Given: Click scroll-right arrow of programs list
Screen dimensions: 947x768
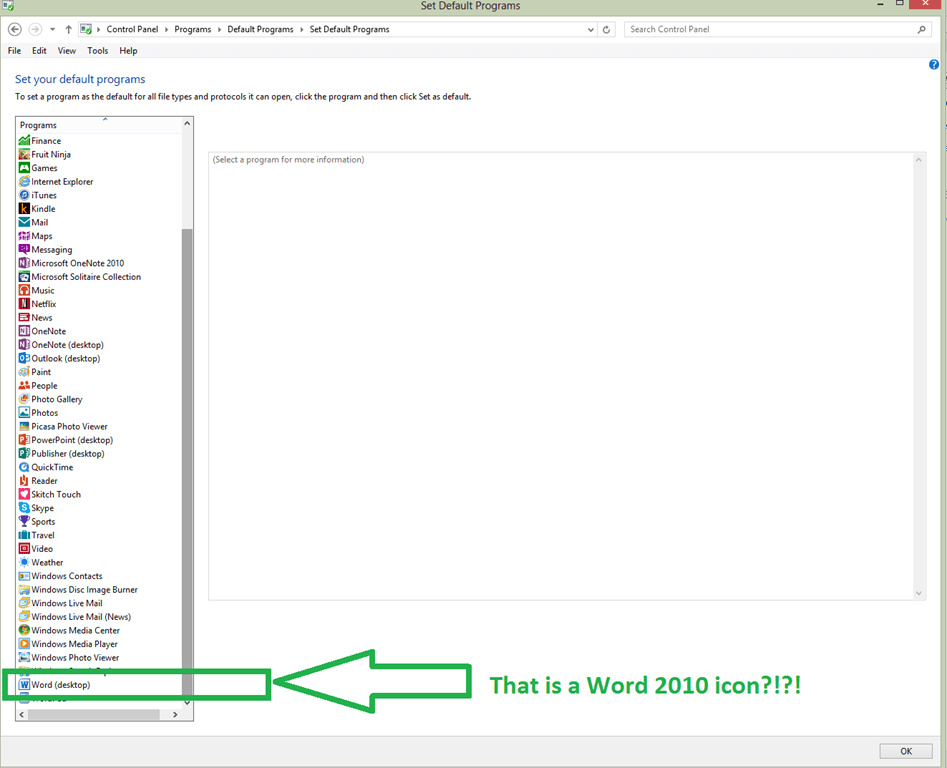Looking at the screenshot, I should [175, 715].
